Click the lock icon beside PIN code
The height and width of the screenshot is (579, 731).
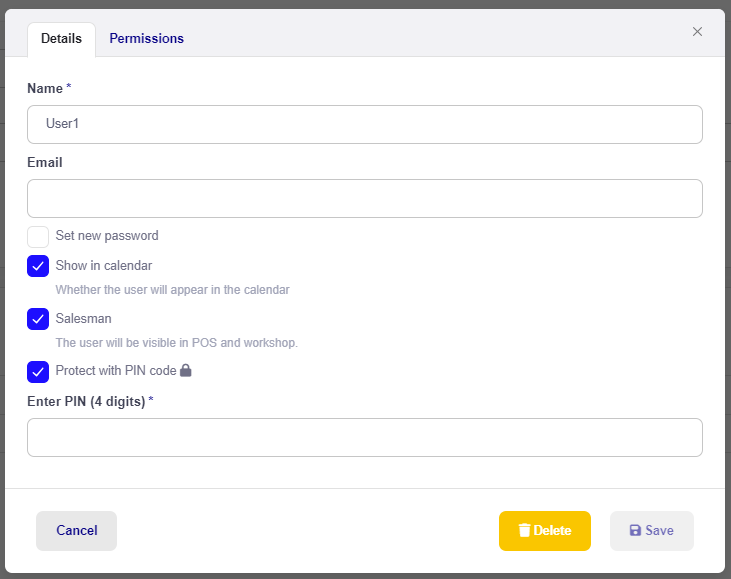tap(186, 370)
